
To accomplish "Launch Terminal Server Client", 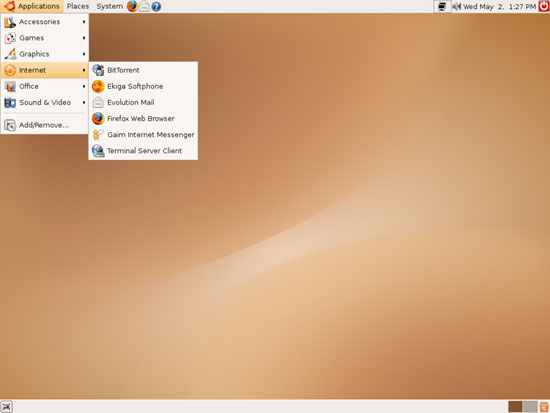I will click(x=143, y=151).
